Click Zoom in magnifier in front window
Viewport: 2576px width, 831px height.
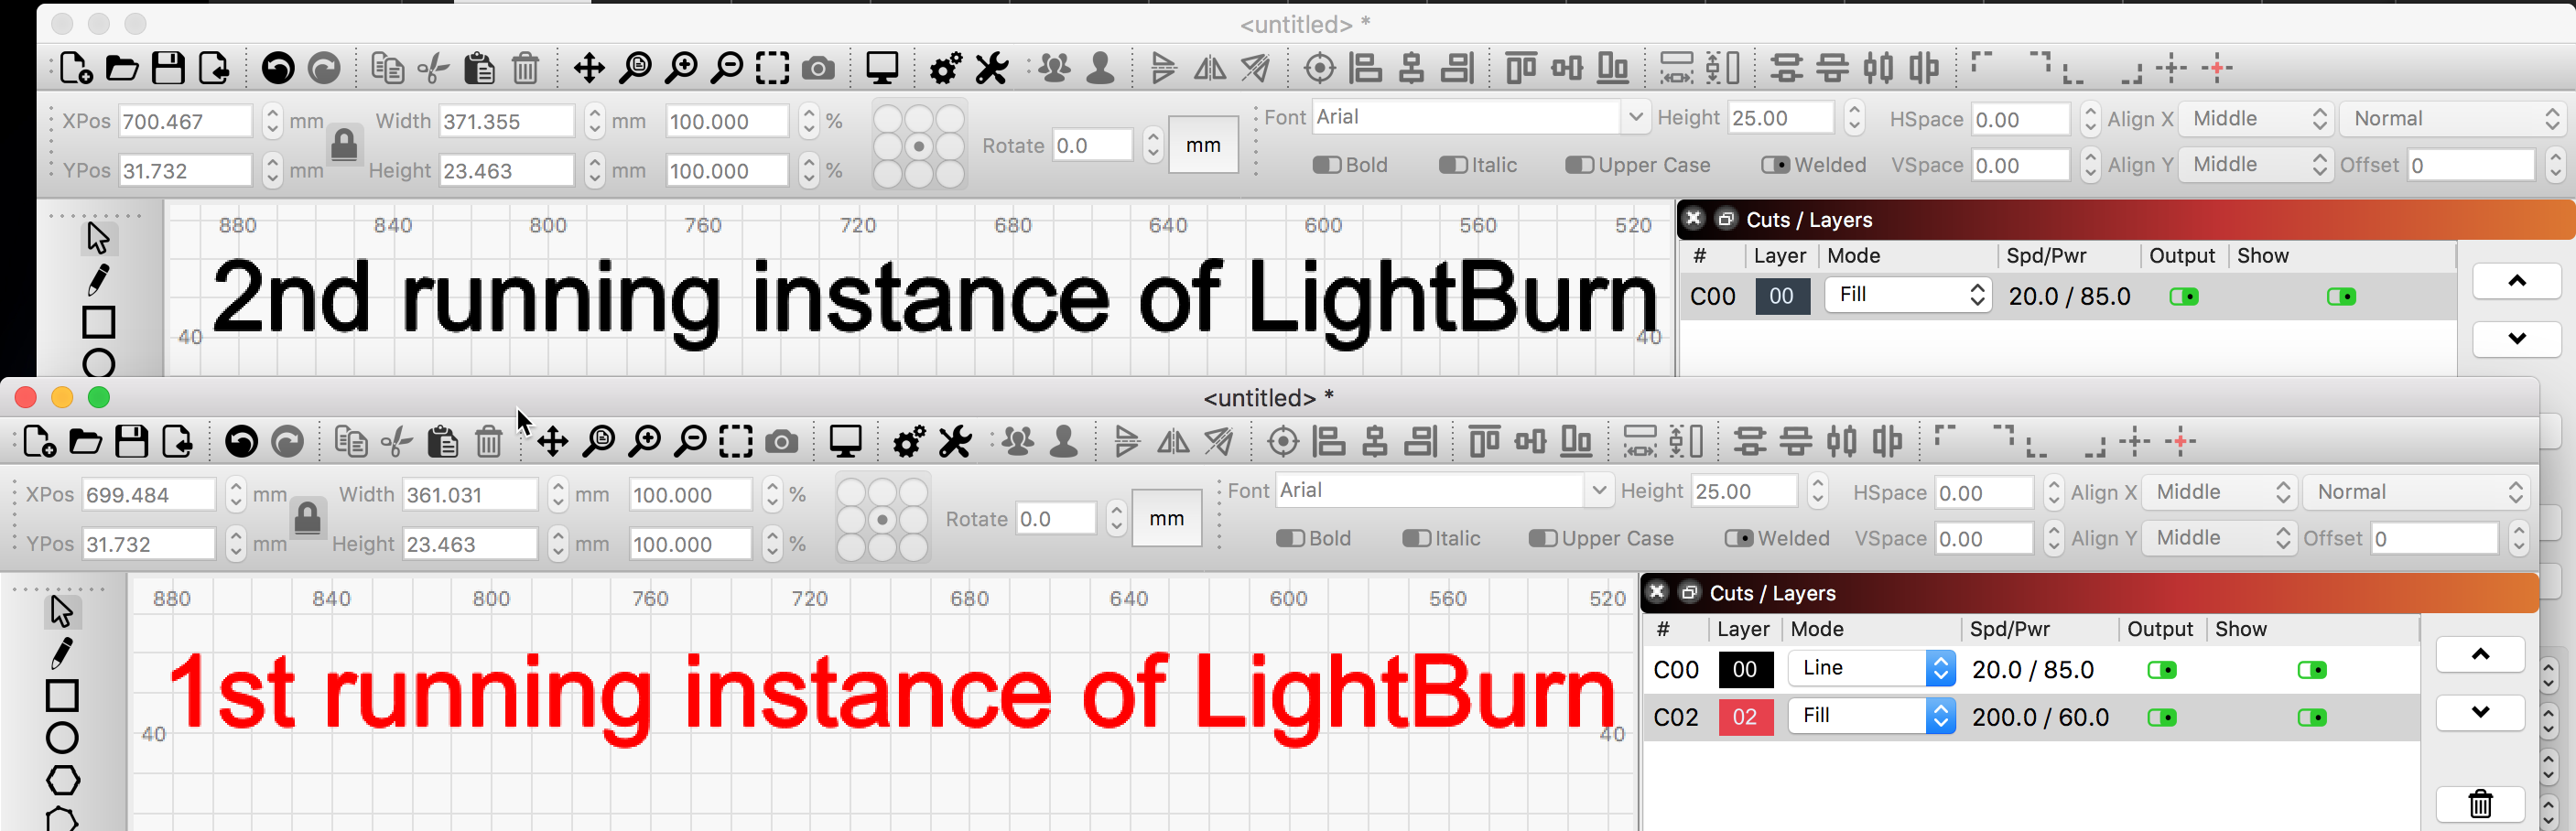pyautogui.click(x=645, y=441)
